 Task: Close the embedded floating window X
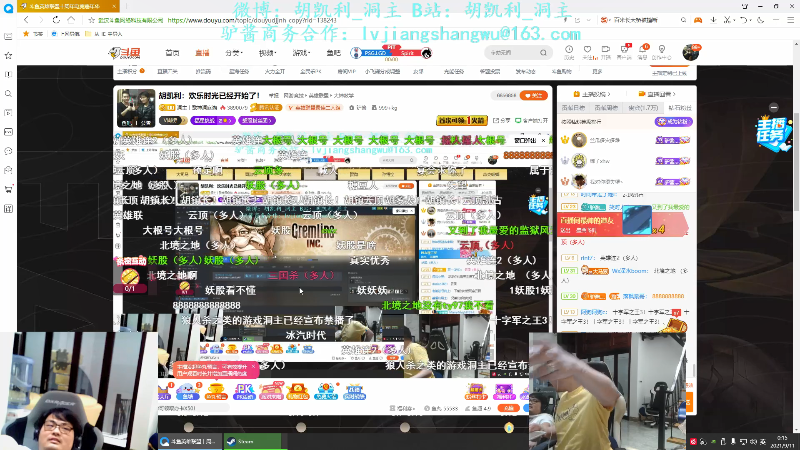[x=543, y=140]
